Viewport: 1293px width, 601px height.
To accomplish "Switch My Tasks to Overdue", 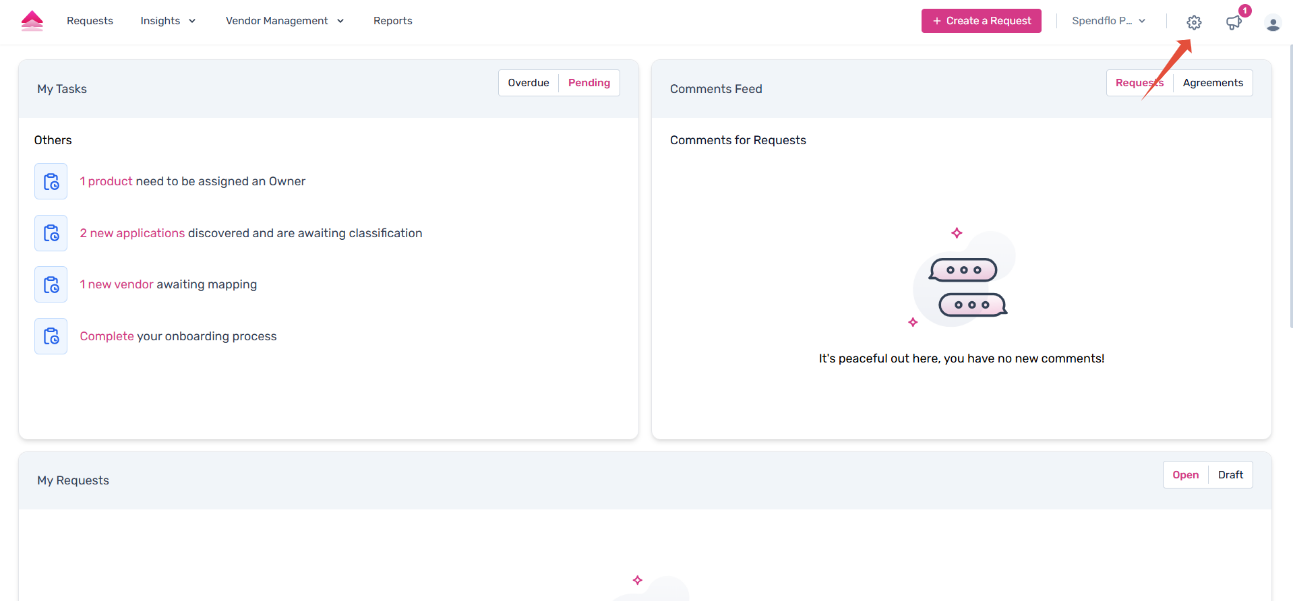I will (x=528, y=83).
